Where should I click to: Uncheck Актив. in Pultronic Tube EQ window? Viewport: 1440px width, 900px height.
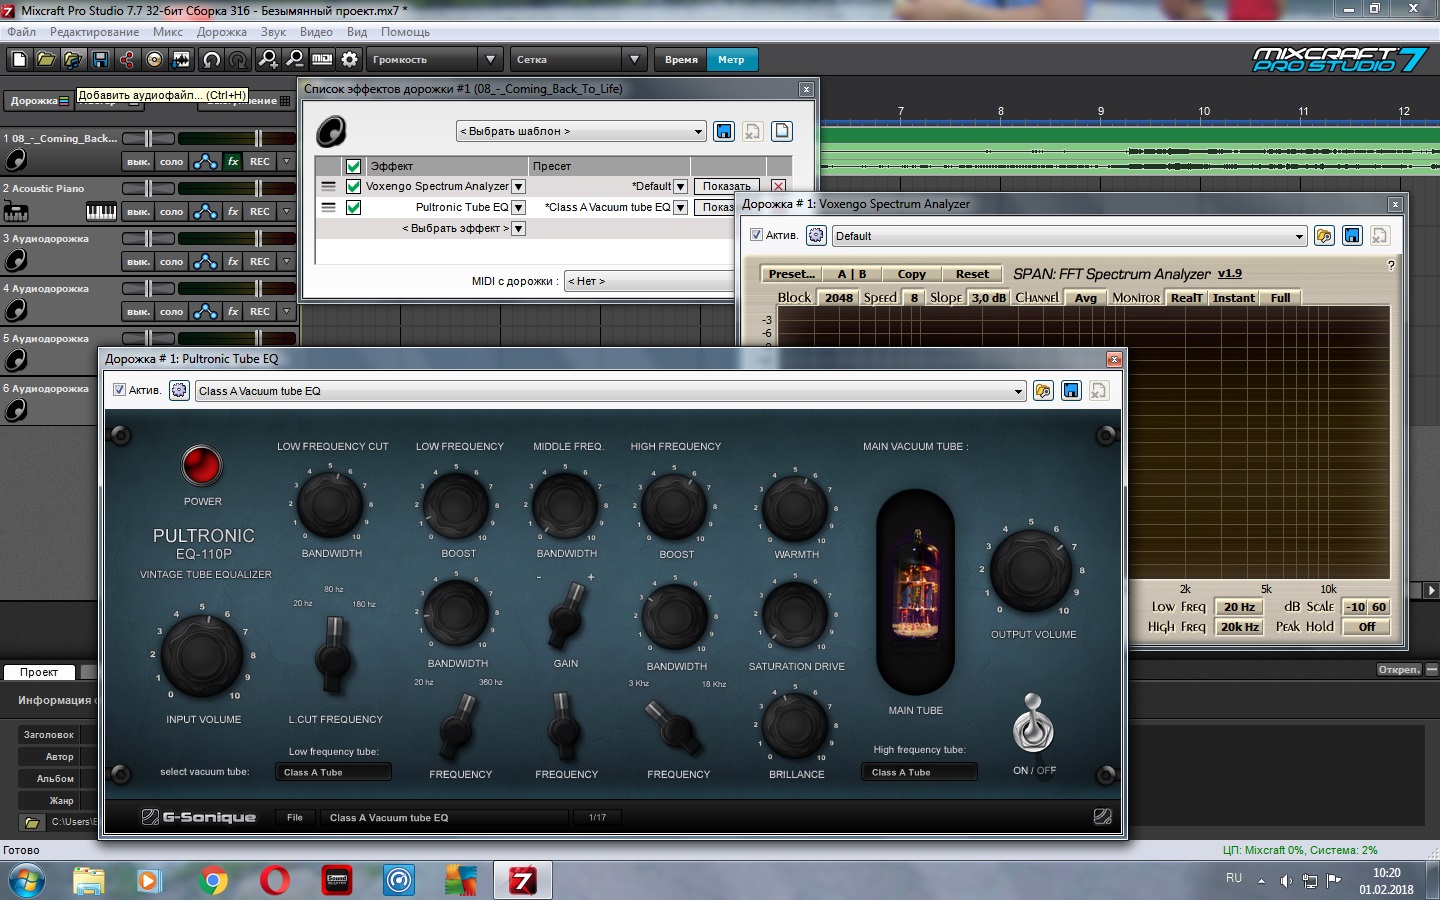pyautogui.click(x=119, y=390)
